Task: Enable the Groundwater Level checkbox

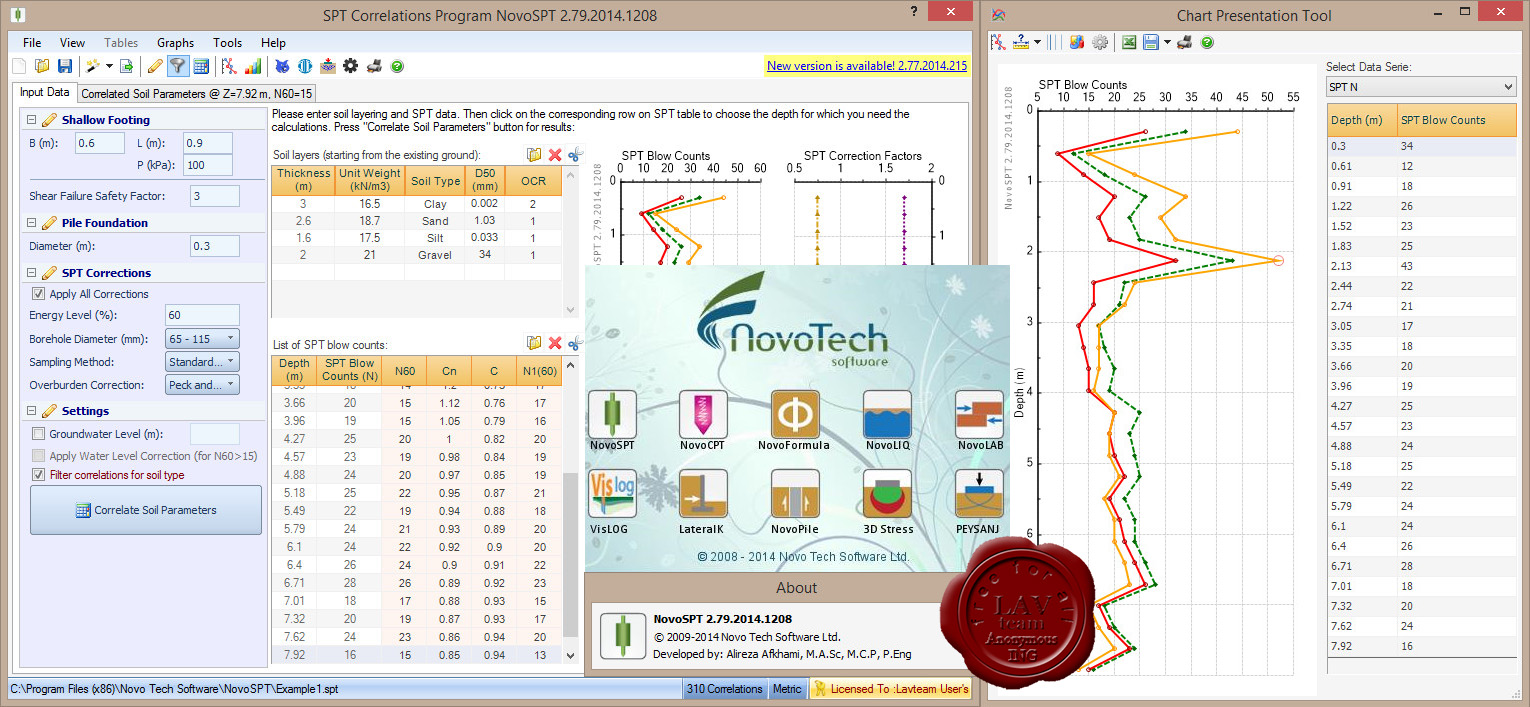Action: point(39,434)
